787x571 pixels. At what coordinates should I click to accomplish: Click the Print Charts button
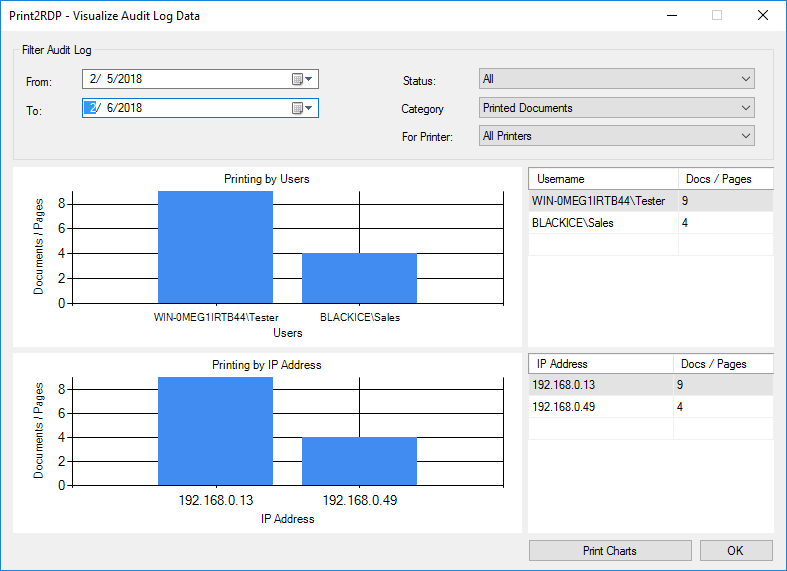point(609,550)
